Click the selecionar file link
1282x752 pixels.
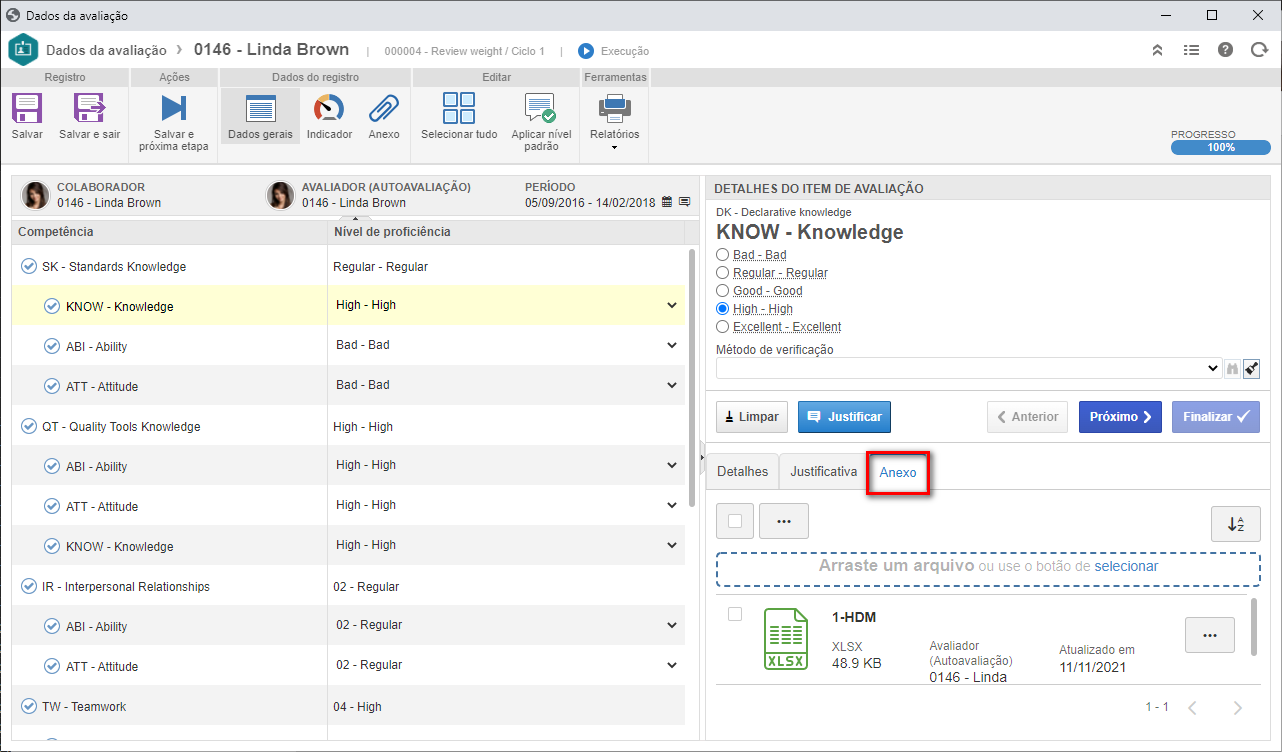(x=1126, y=566)
